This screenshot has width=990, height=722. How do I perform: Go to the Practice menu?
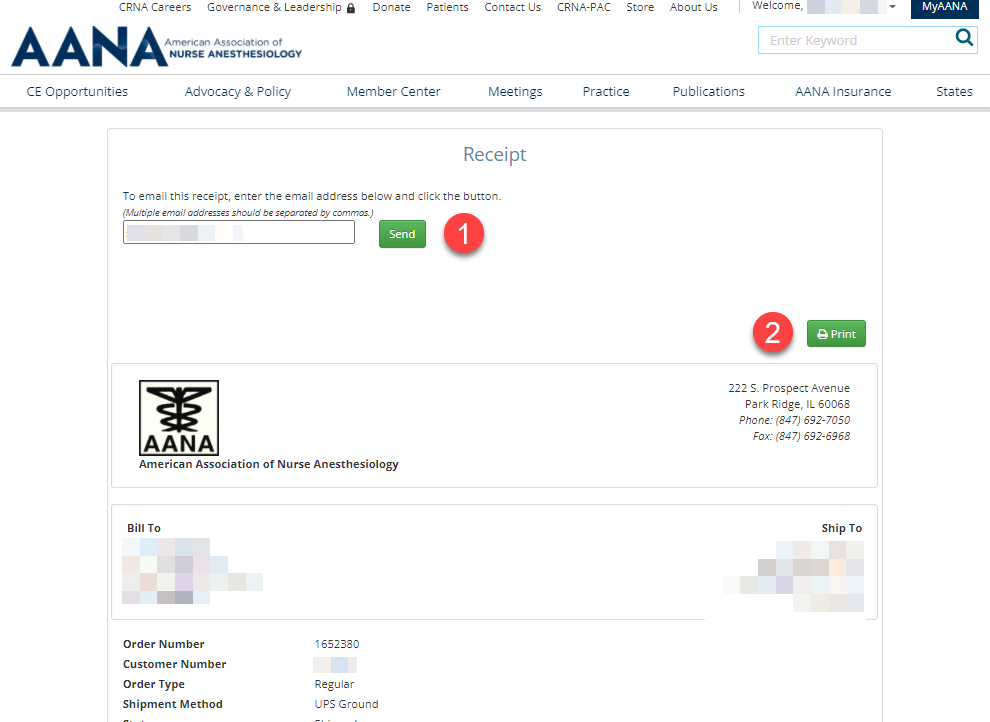[606, 92]
